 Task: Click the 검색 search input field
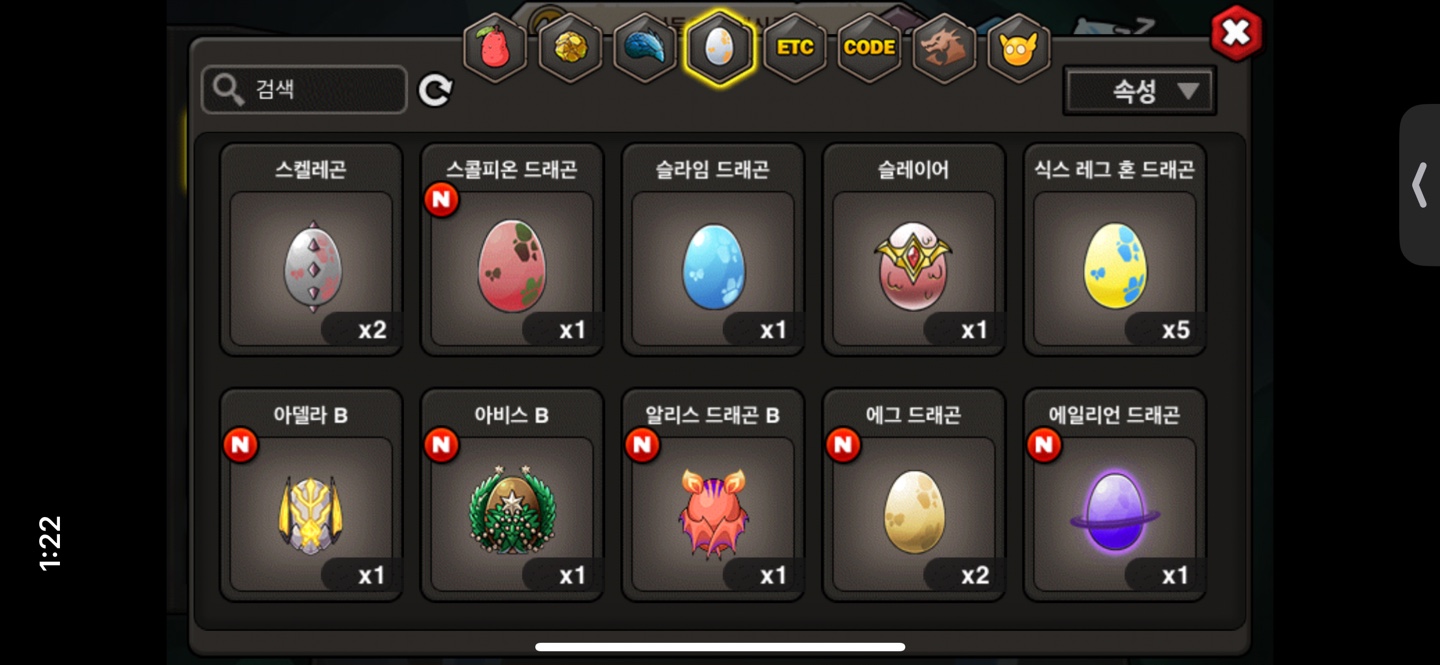(305, 90)
